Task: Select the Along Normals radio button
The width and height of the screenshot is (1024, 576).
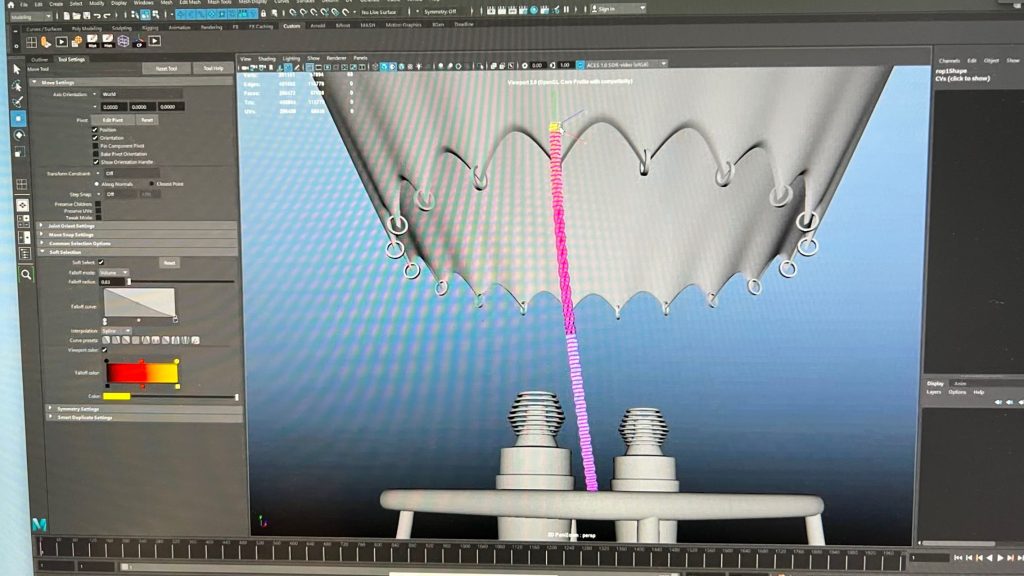Action: pos(97,184)
